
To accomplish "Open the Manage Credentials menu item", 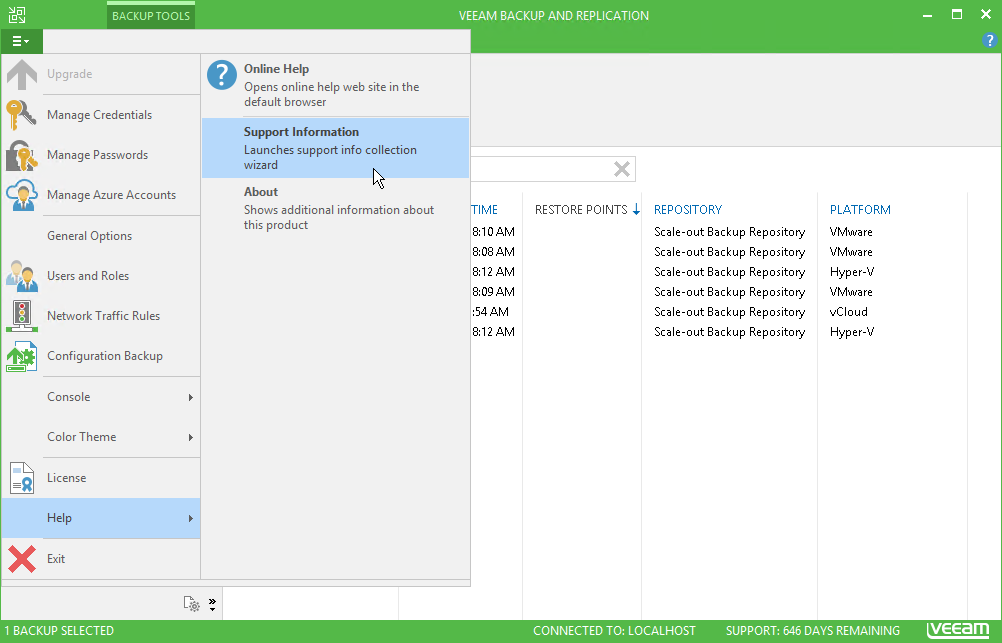I will [x=101, y=115].
